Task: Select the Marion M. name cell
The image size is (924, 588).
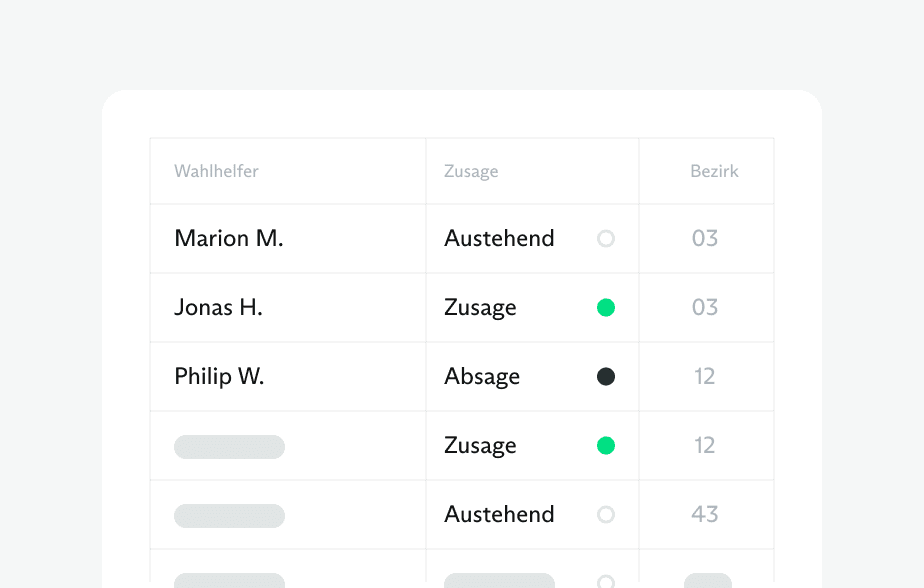Action: coord(229,239)
